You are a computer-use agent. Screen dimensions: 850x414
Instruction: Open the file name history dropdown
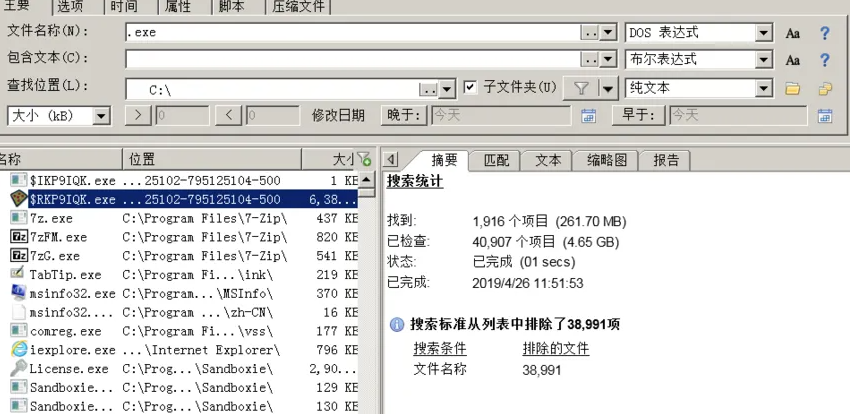(608, 33)
